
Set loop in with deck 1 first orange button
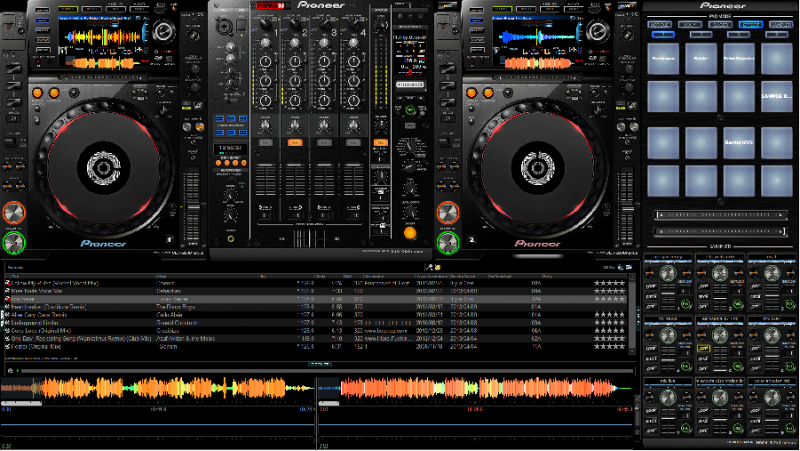click(x=37, y=93)
